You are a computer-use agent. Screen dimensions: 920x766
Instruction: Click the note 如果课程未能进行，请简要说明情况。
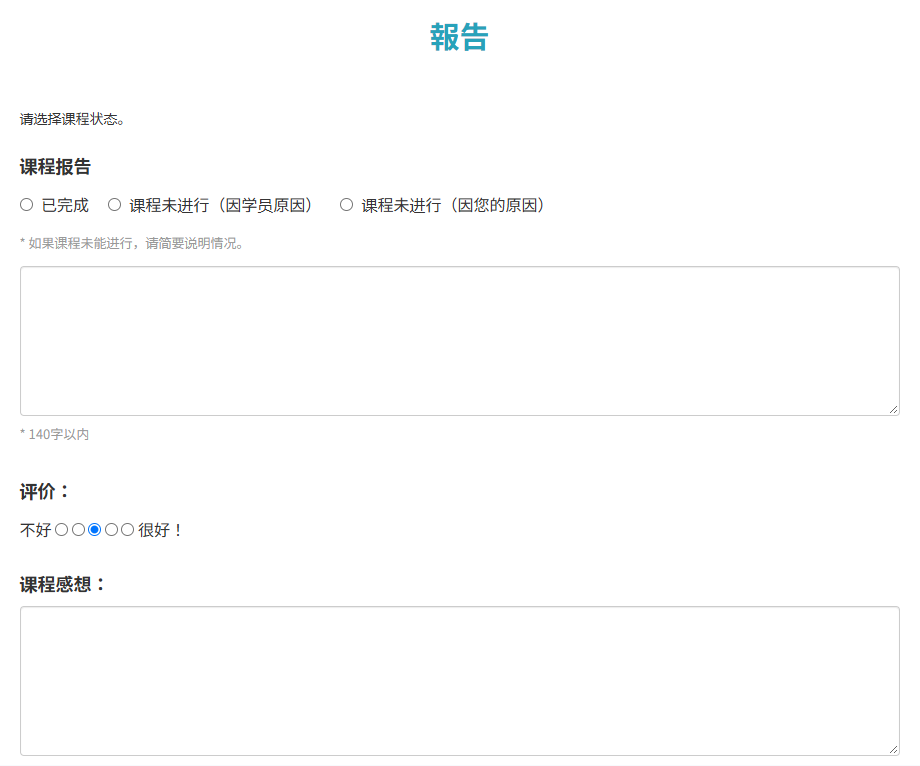click(x=131, y=243)
